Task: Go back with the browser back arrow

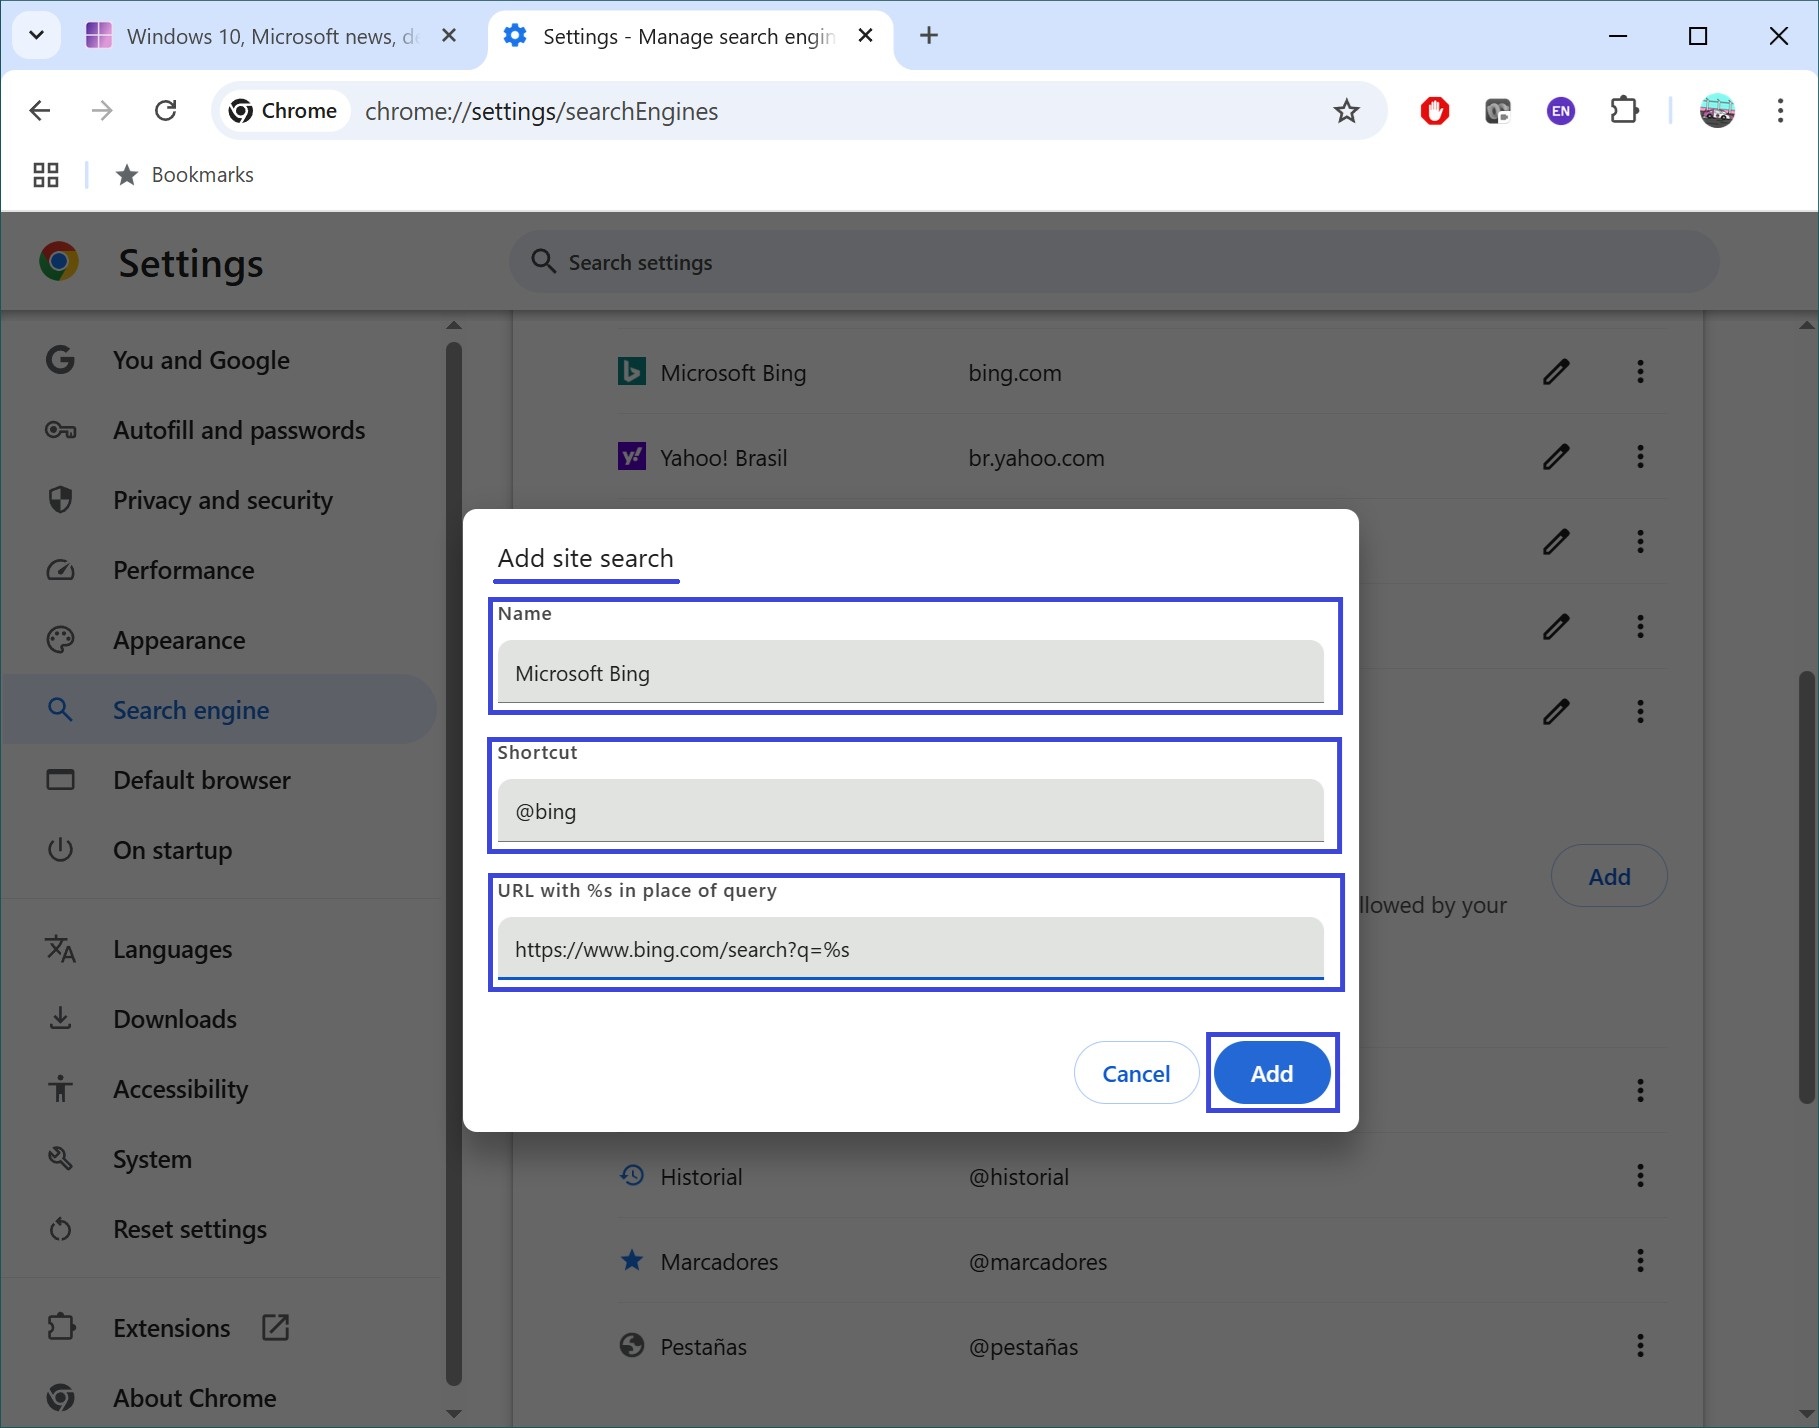Action: [40, 110]
